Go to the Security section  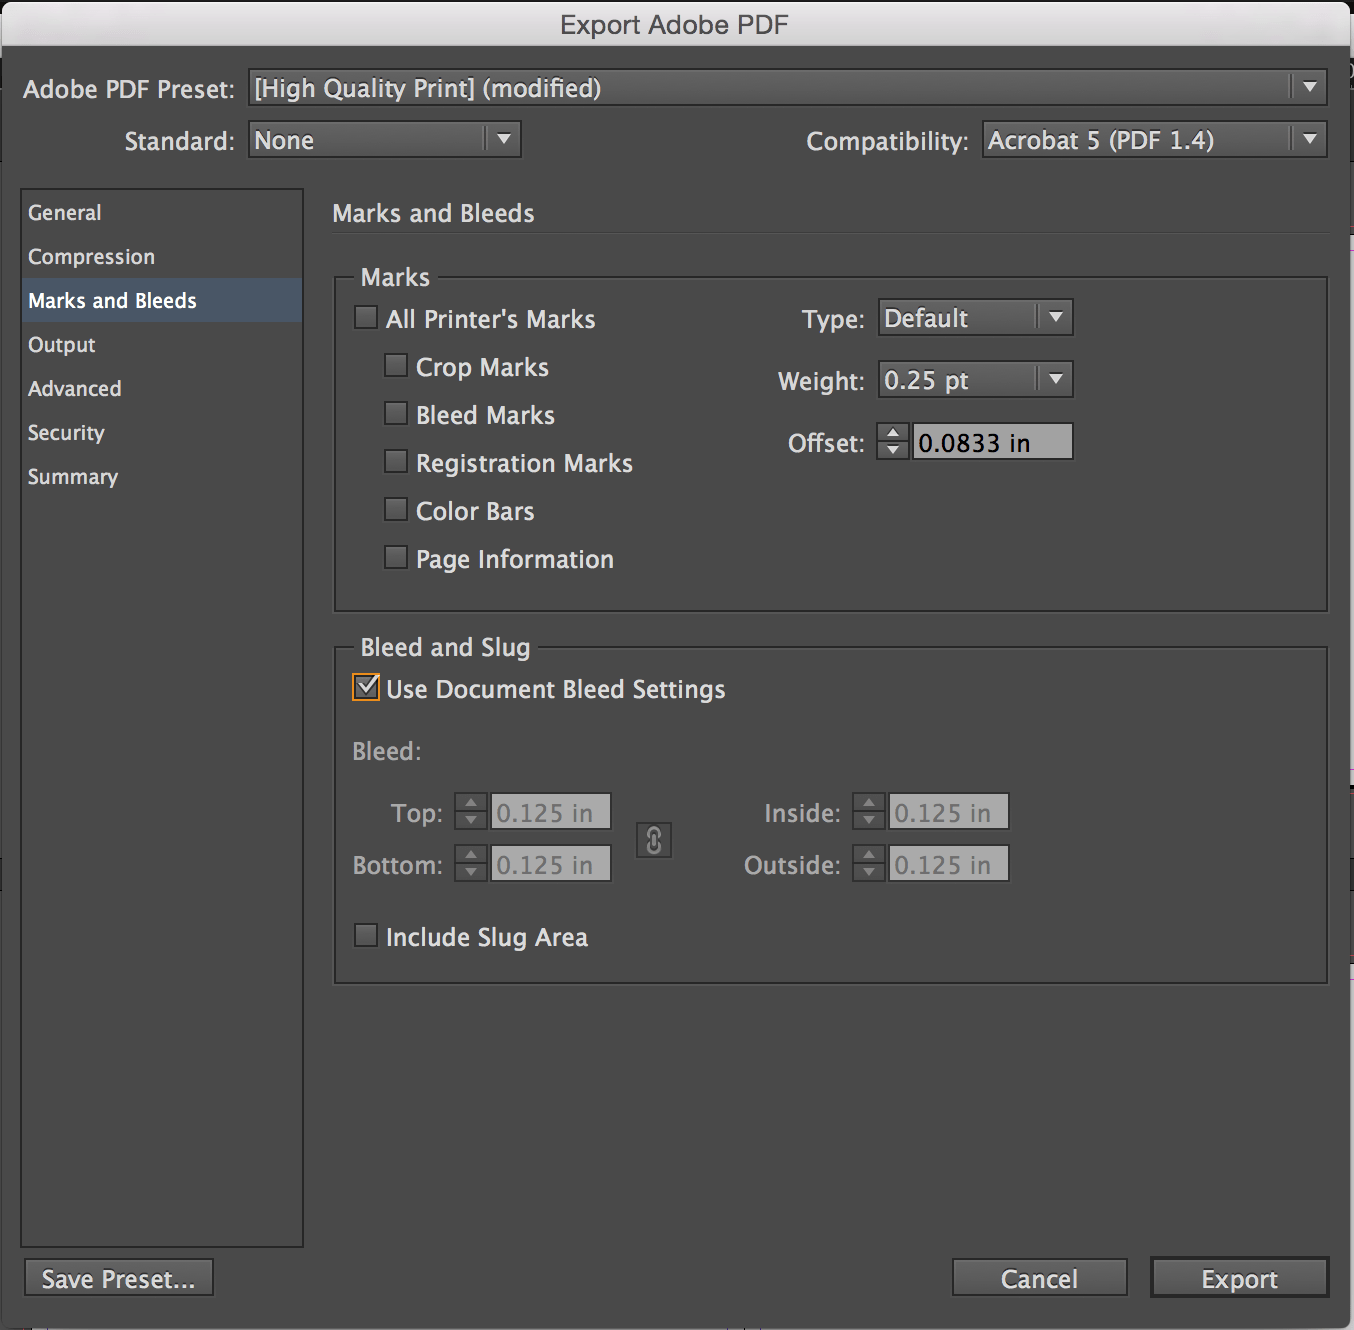click(66, 433)
